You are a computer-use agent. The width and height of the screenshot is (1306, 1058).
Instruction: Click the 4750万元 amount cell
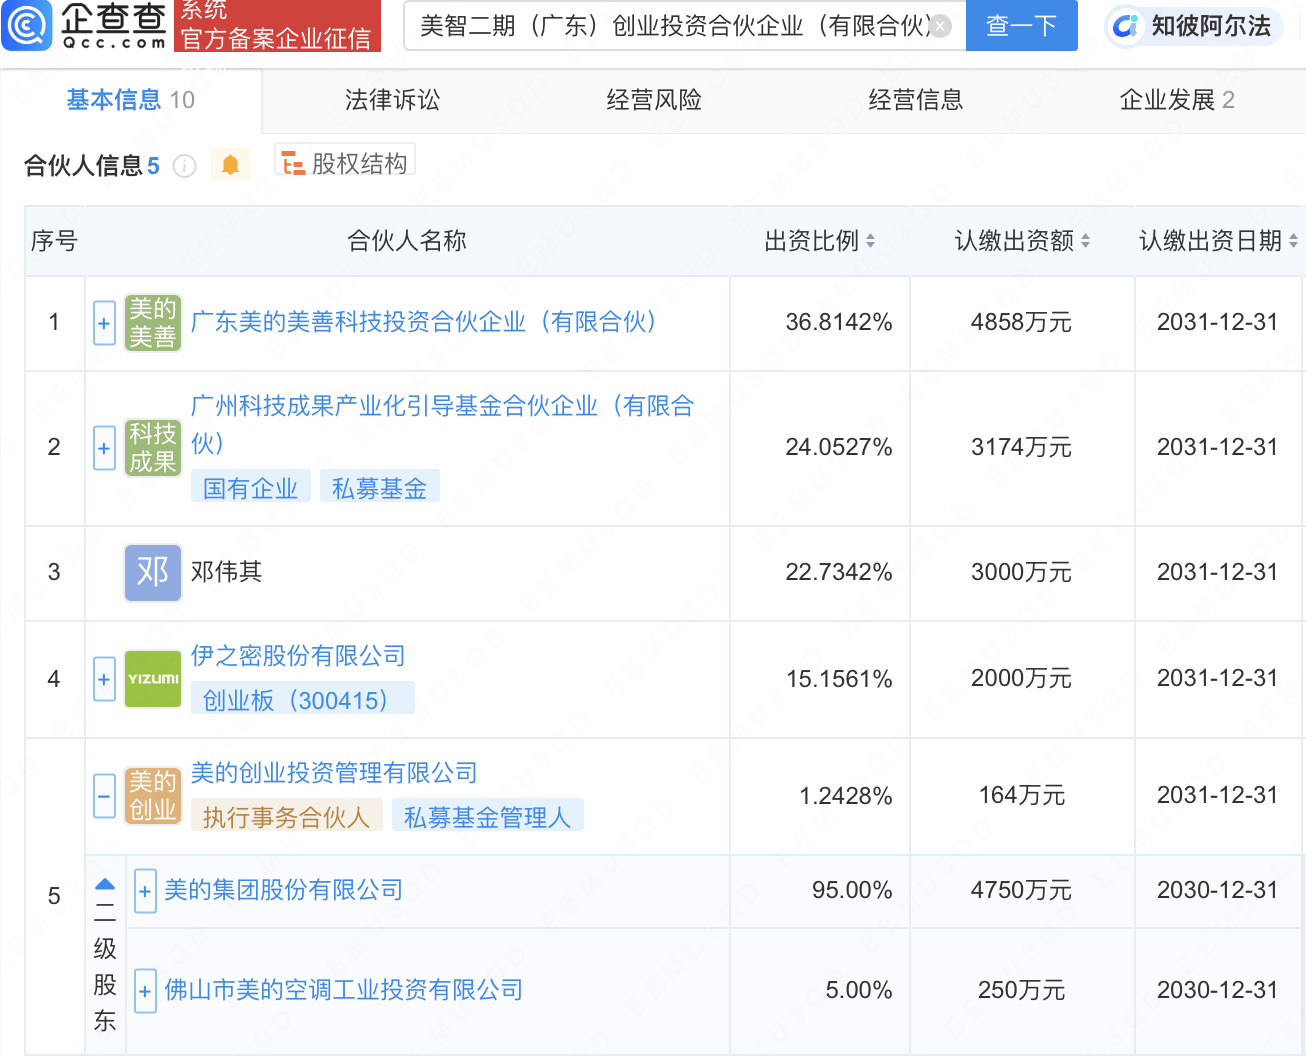[x=1021, y=890]
